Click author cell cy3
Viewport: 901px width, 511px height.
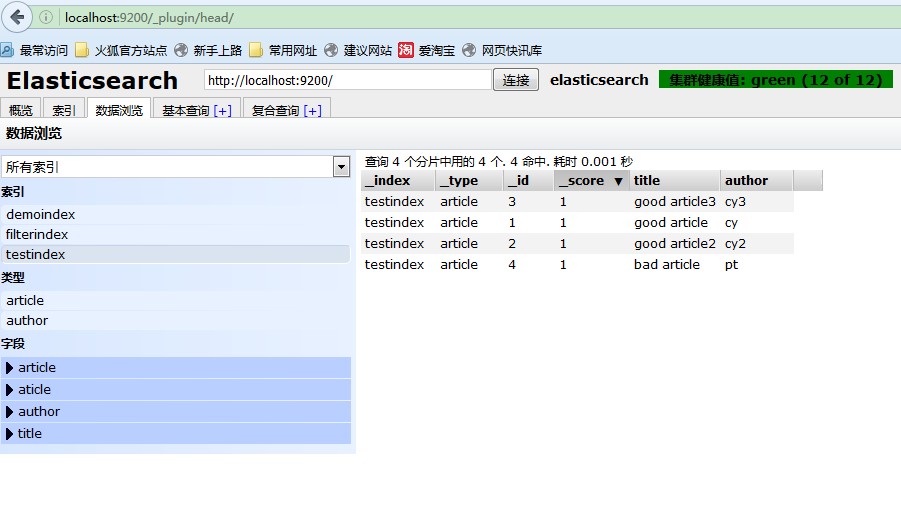click(735, 202)
